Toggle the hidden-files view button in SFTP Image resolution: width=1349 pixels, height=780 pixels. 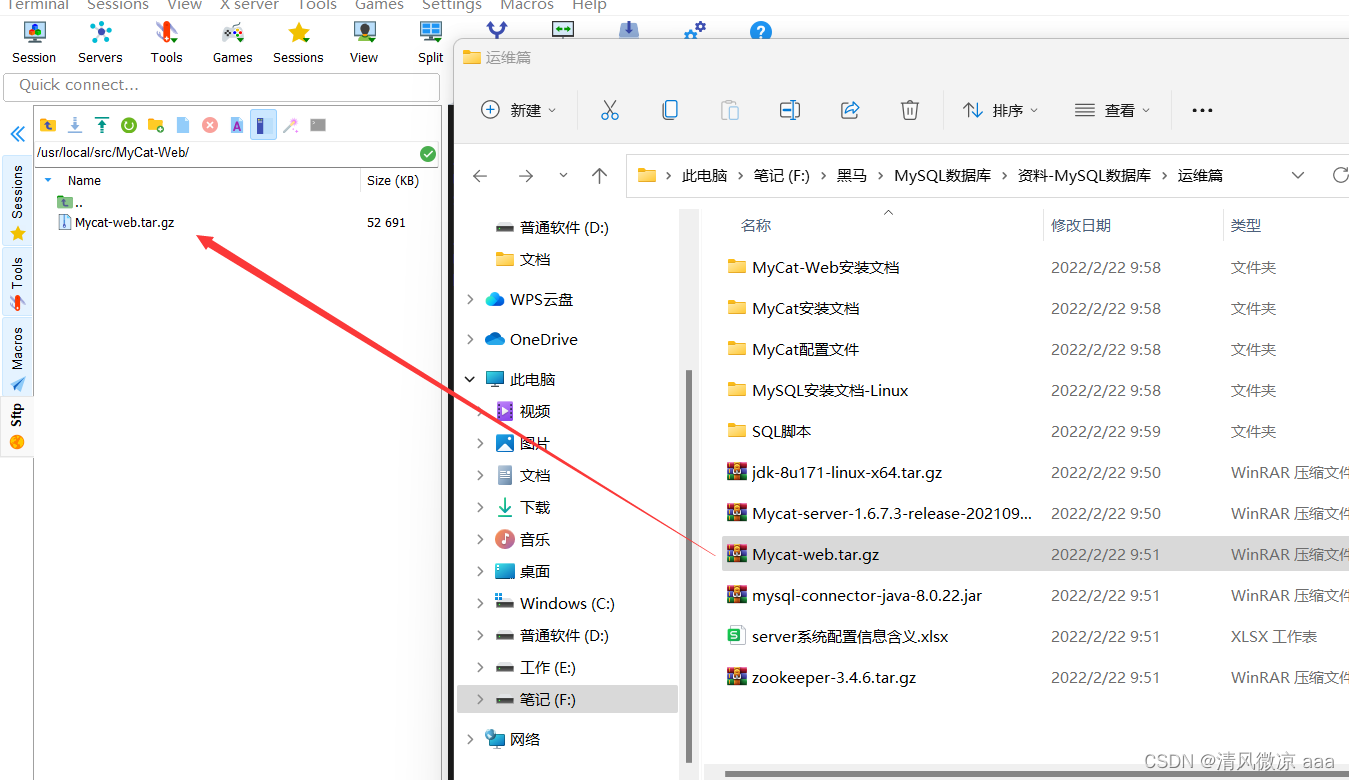click(x=263, y=125)
